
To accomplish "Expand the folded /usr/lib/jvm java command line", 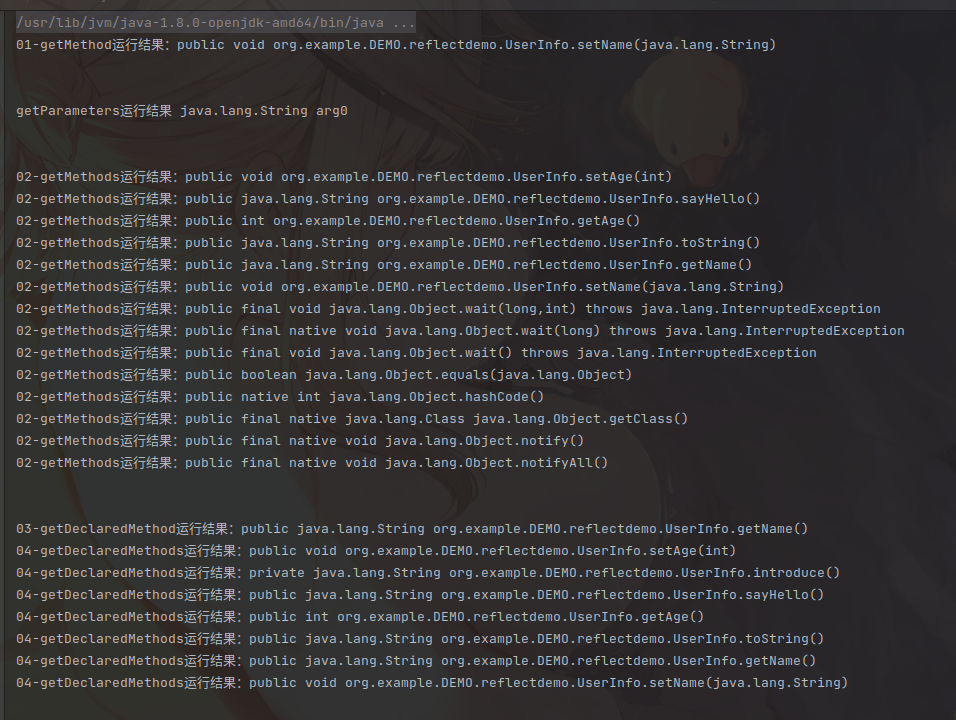I will coord(216,23).
